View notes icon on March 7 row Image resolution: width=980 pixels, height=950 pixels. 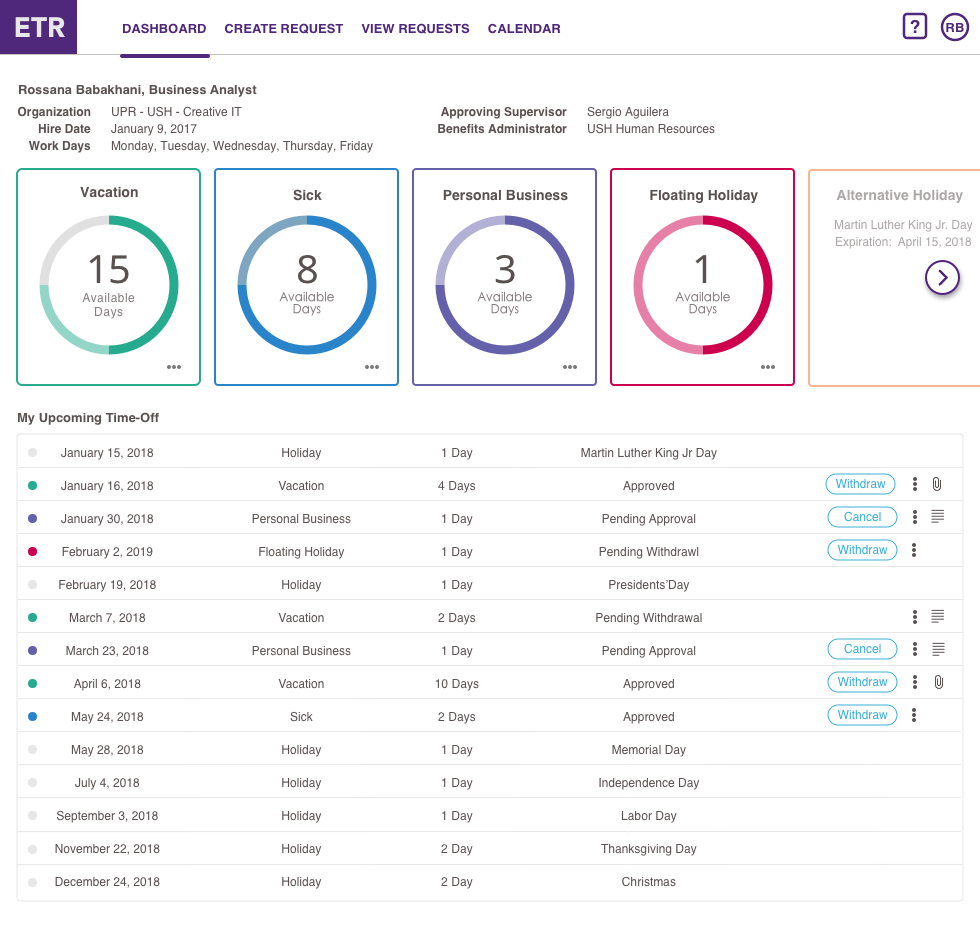[938, 616]
